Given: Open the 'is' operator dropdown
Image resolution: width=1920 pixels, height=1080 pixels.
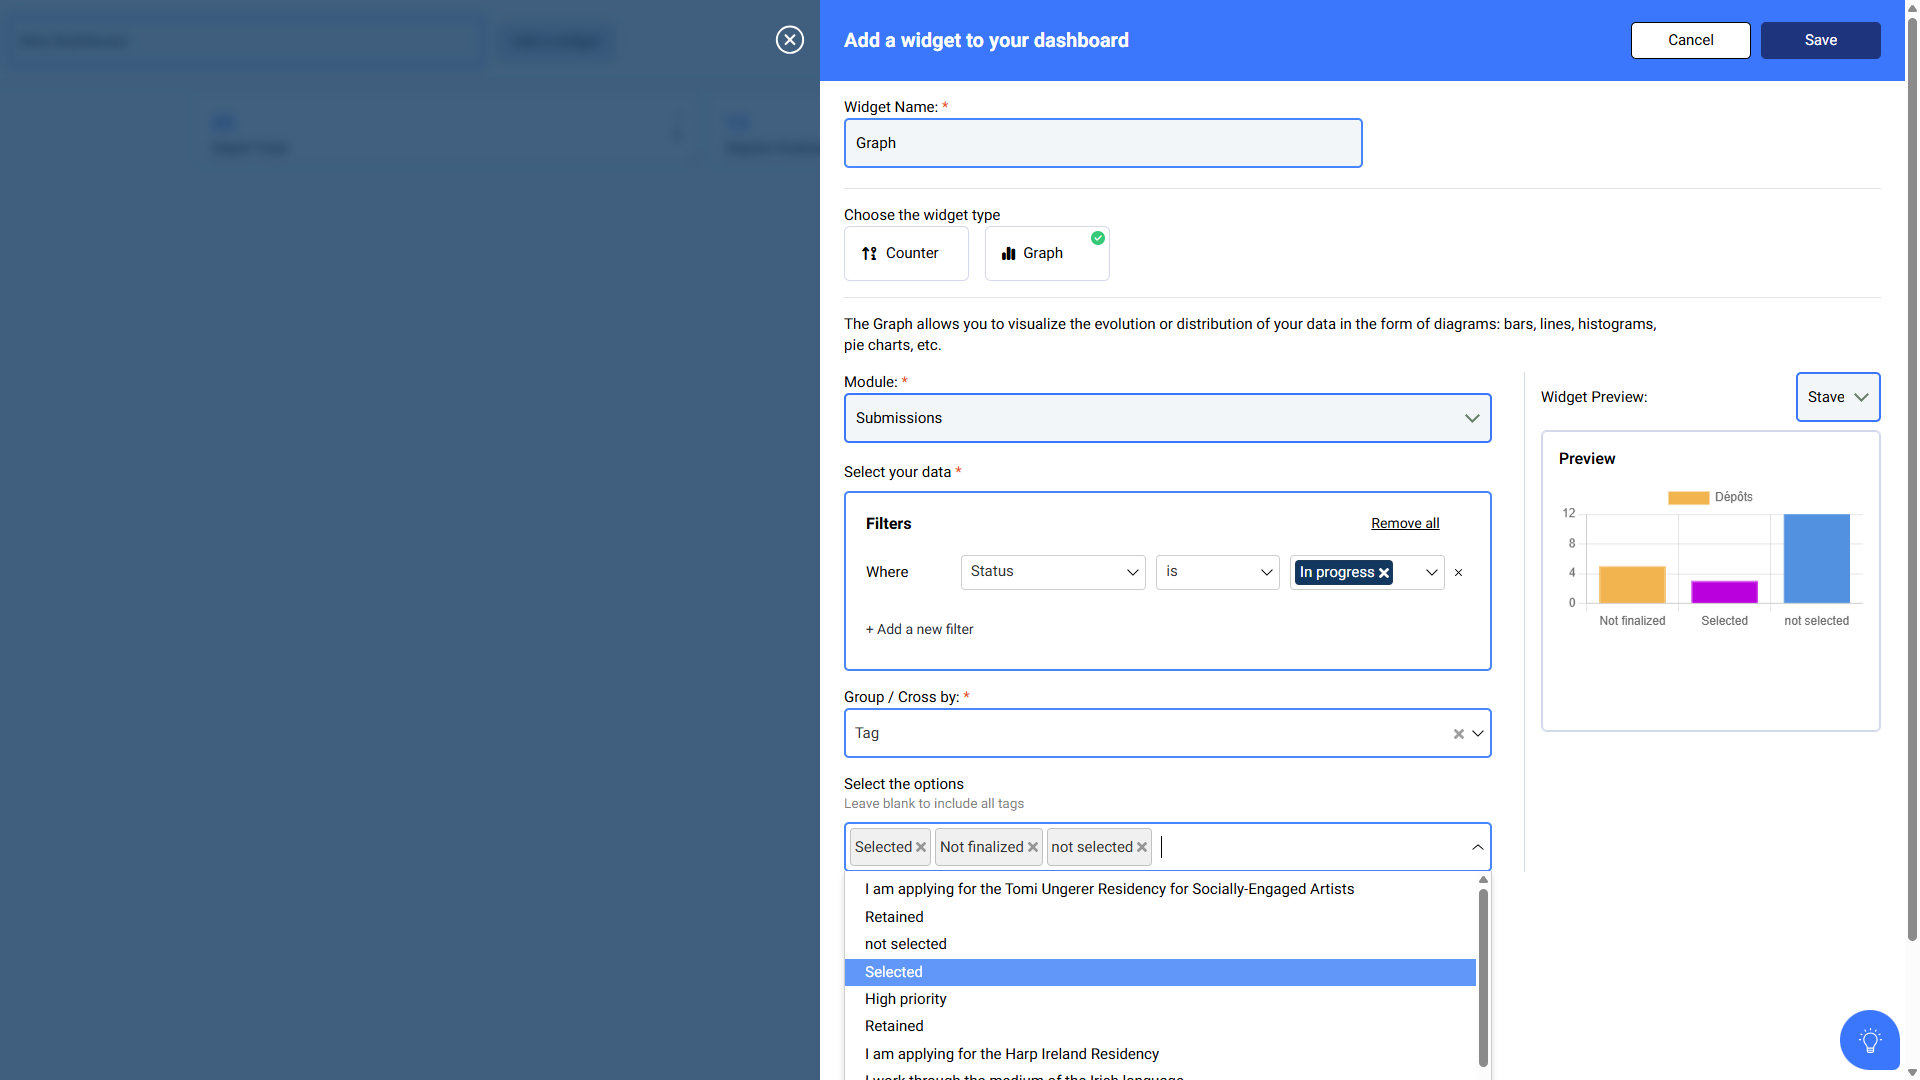Looking at the screenshot, I should pyautogui.click(x=1217, y=572).
